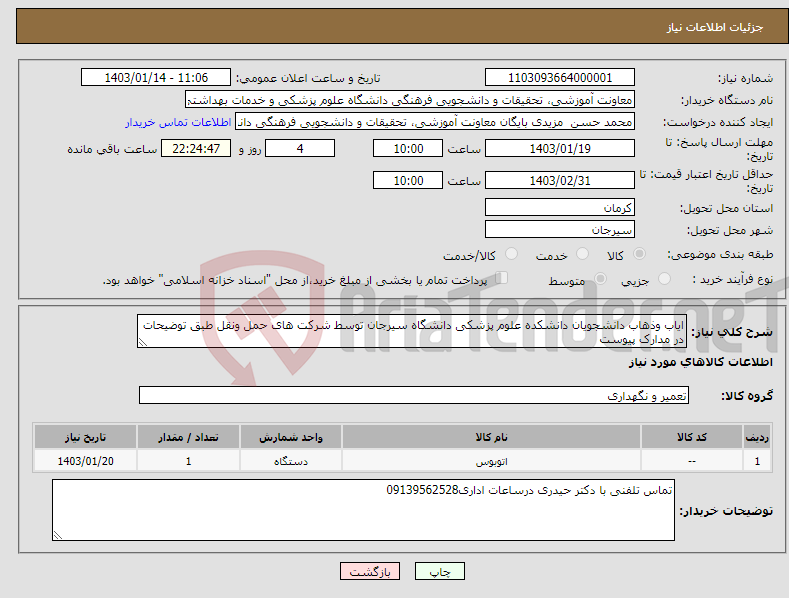
Task: Open اطلاعات تماس خریدار link
Action: click(x=178, y=122)
